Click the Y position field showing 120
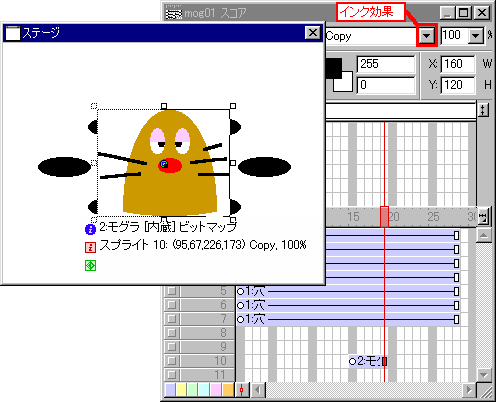Screen dimensions: 496x402 [458, 85]
